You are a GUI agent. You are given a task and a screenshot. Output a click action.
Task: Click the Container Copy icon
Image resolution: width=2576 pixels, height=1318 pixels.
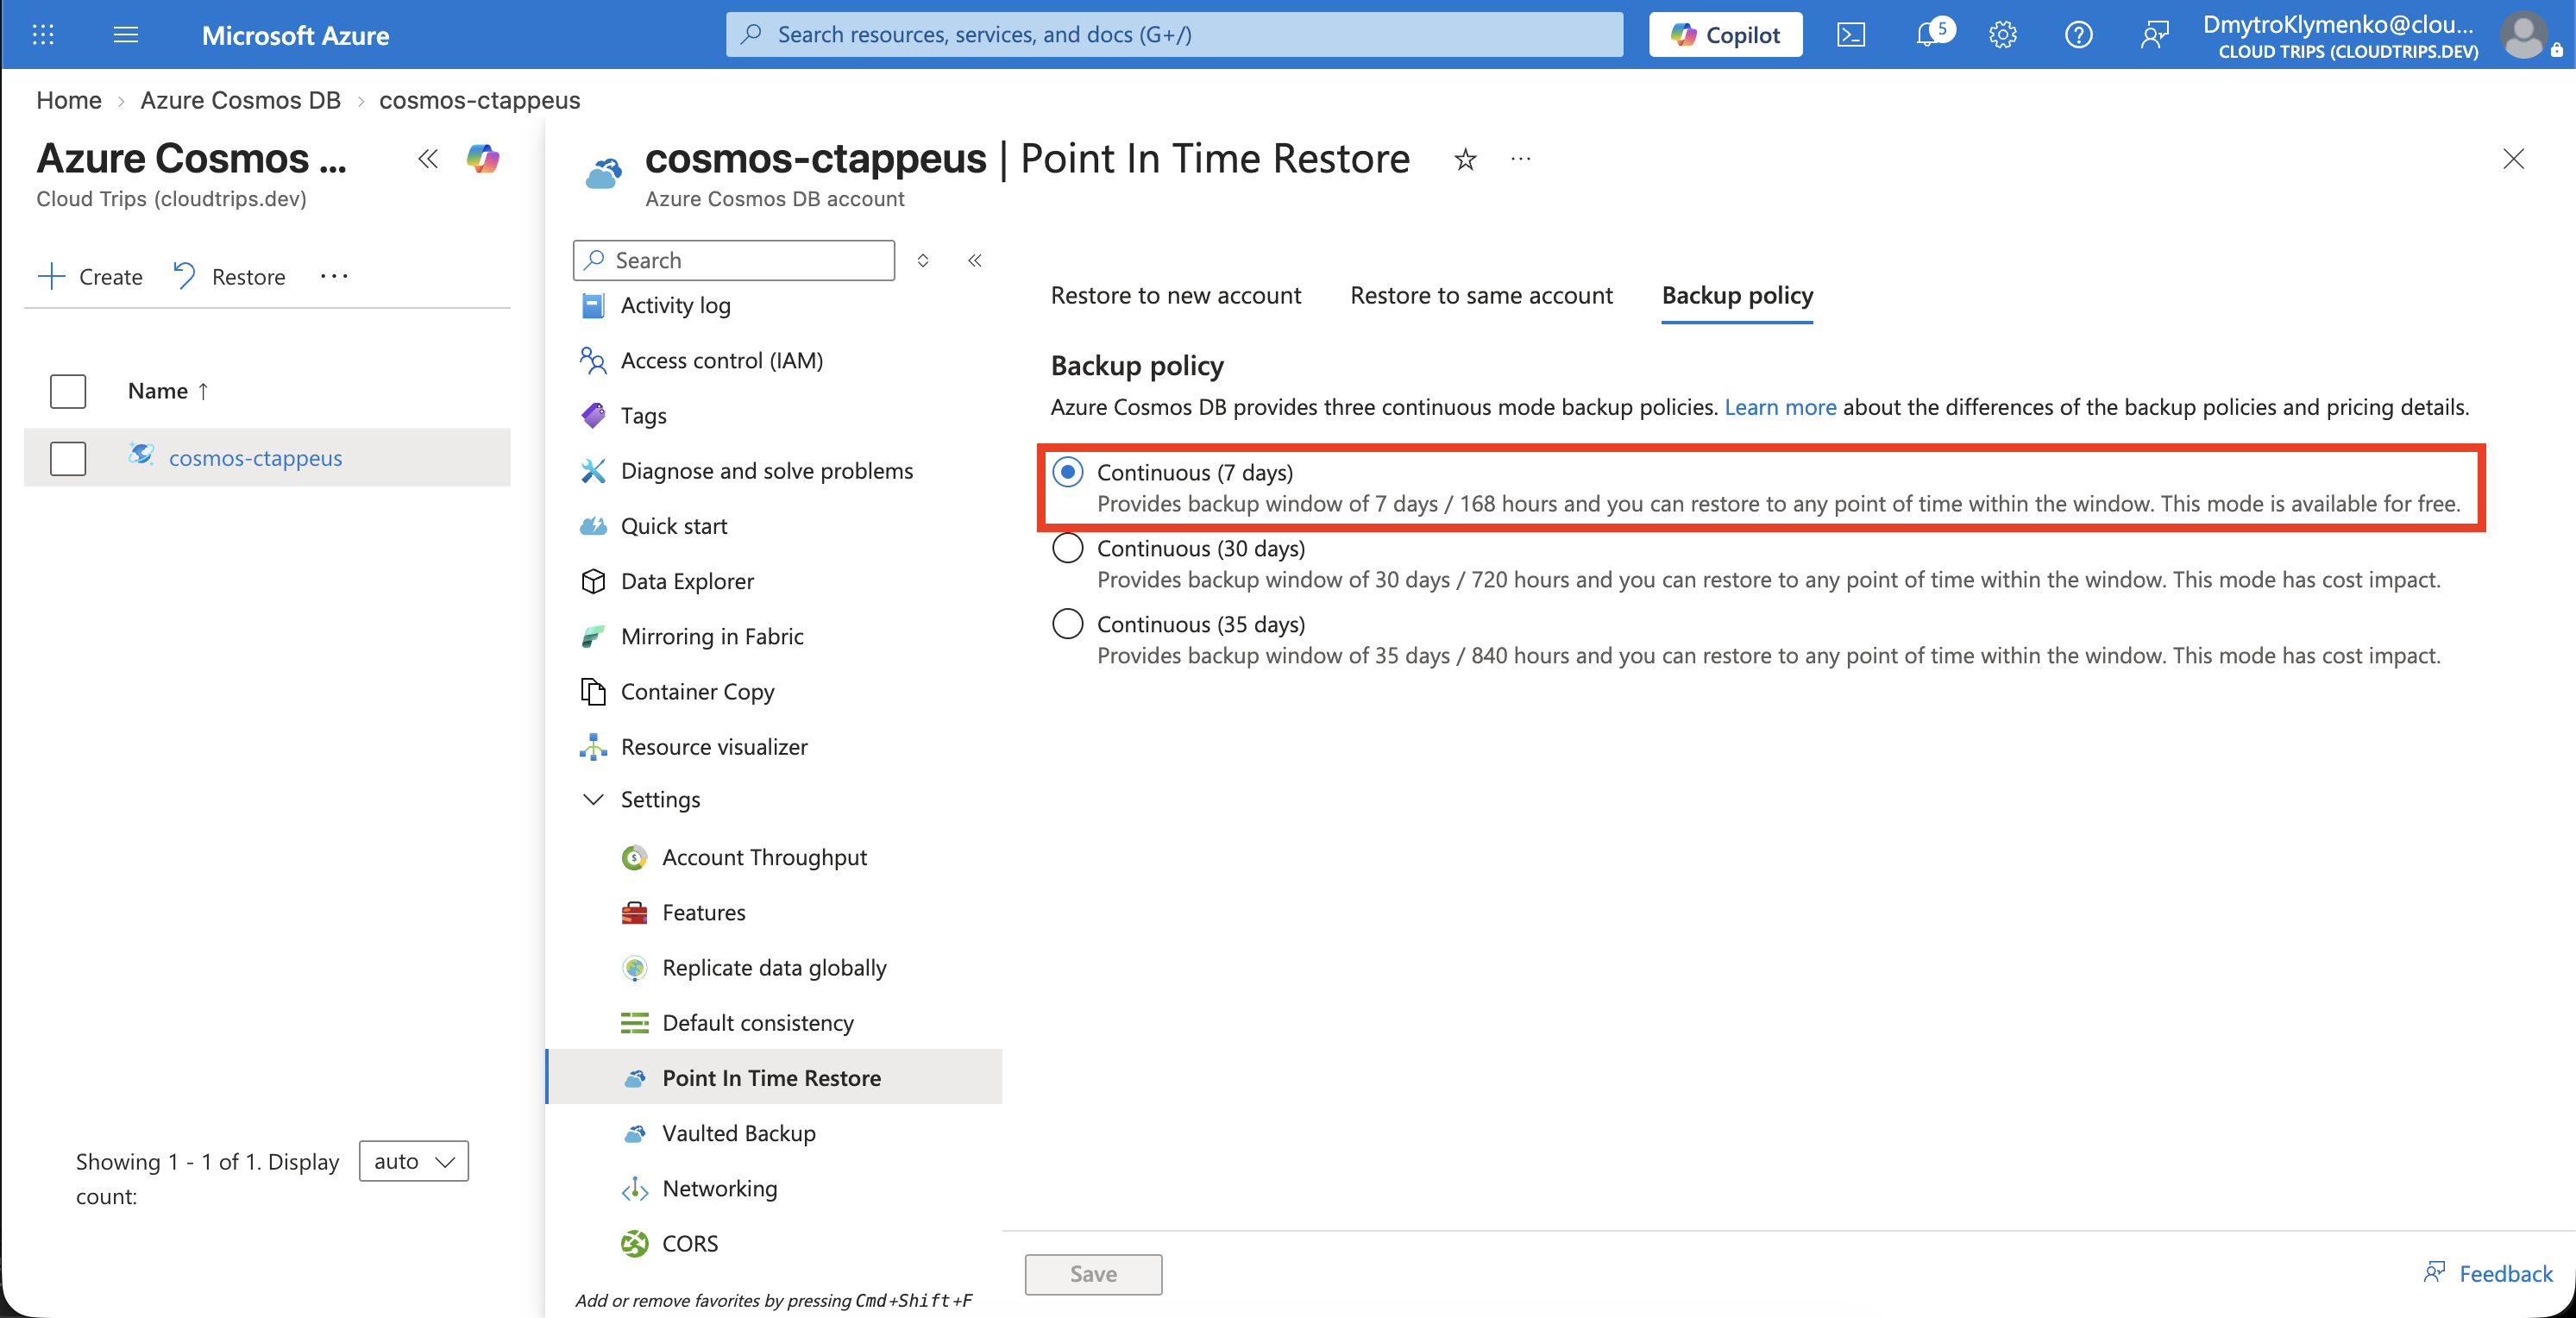tap(593, 691)
